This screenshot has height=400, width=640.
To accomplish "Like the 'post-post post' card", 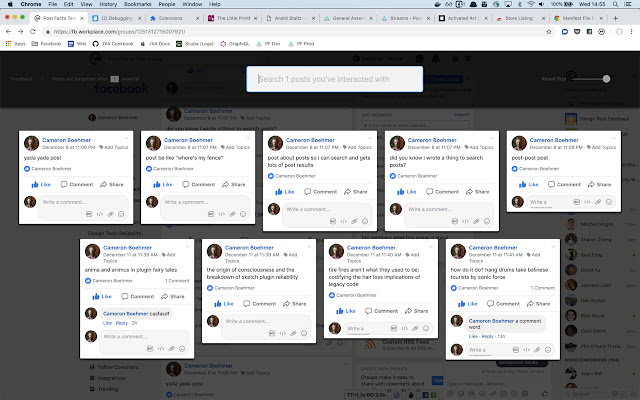I will [x=529, y=184].
